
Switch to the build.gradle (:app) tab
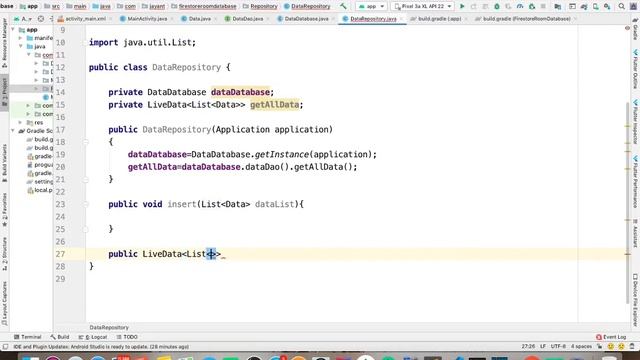click(439, 19)
